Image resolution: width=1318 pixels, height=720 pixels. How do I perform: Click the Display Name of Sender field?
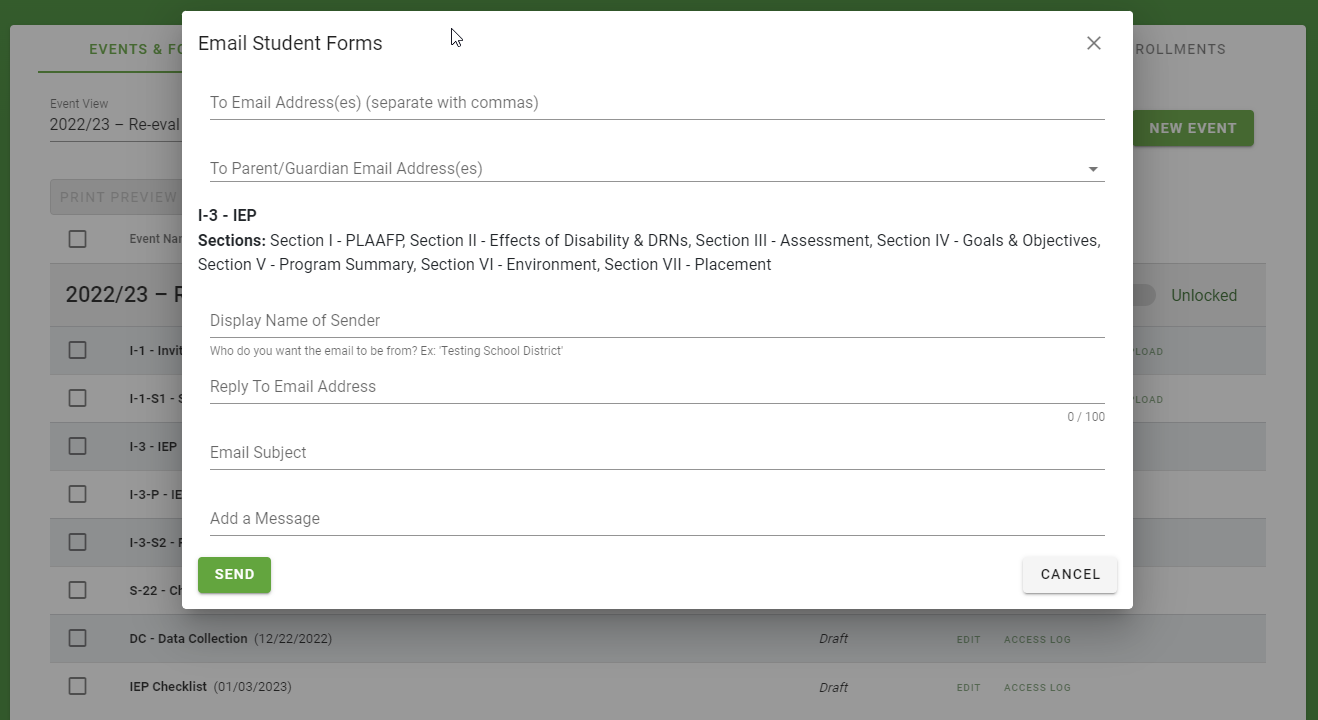coord(657,321)
